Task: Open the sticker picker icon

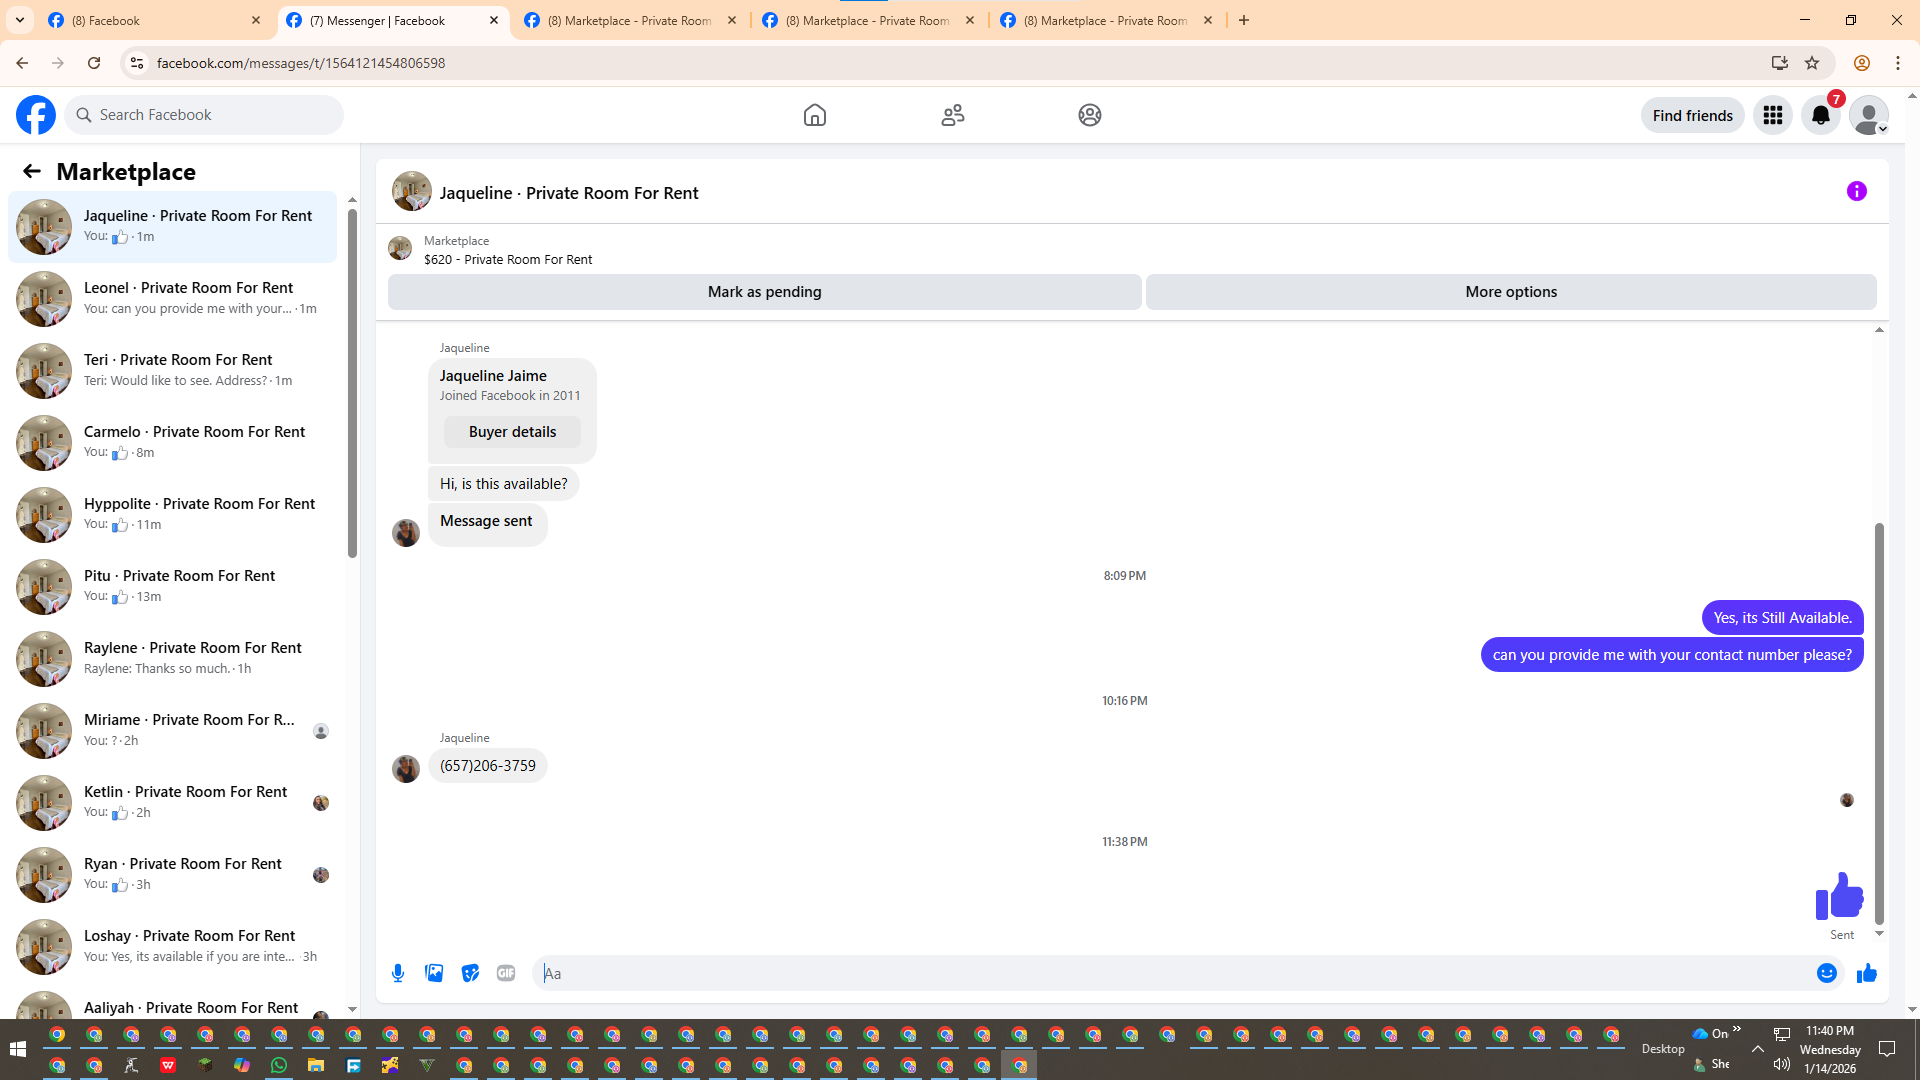Action: [x=470, y=973]
